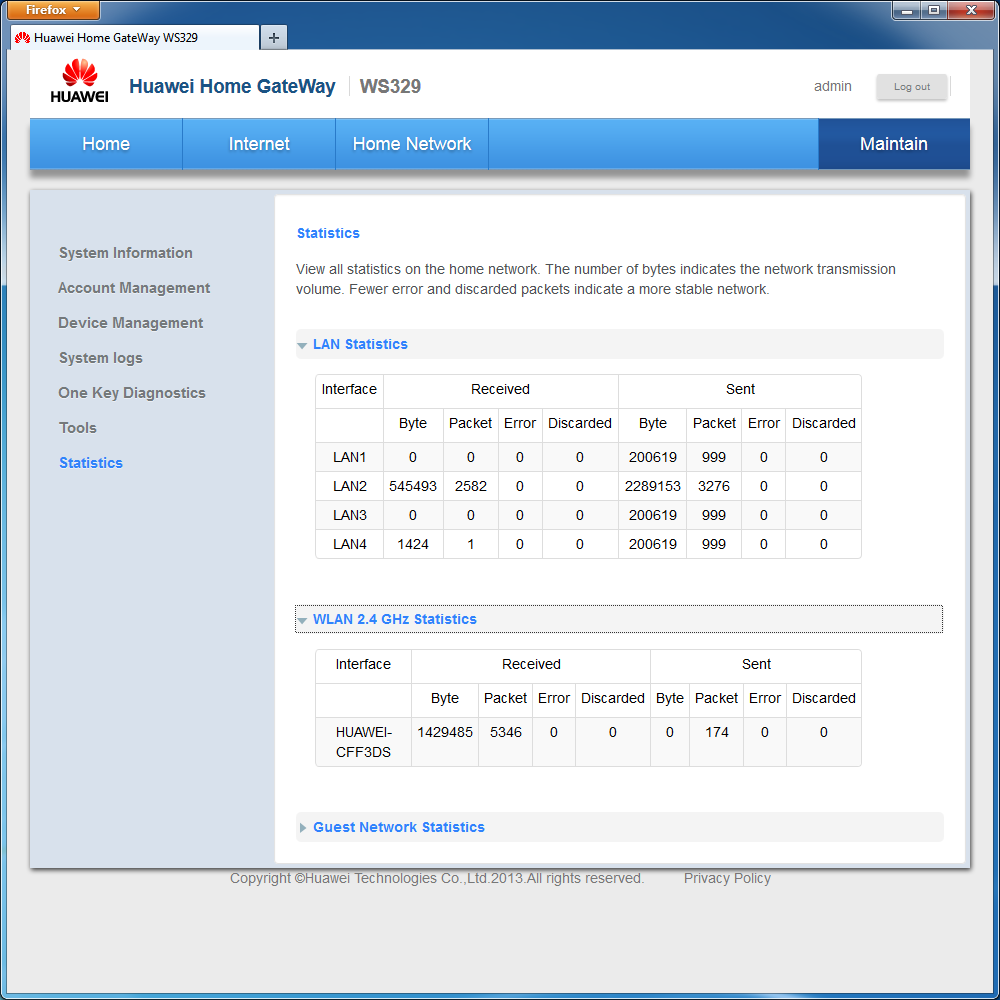Click the LAN Statistics heading text

tap(360, 344)
